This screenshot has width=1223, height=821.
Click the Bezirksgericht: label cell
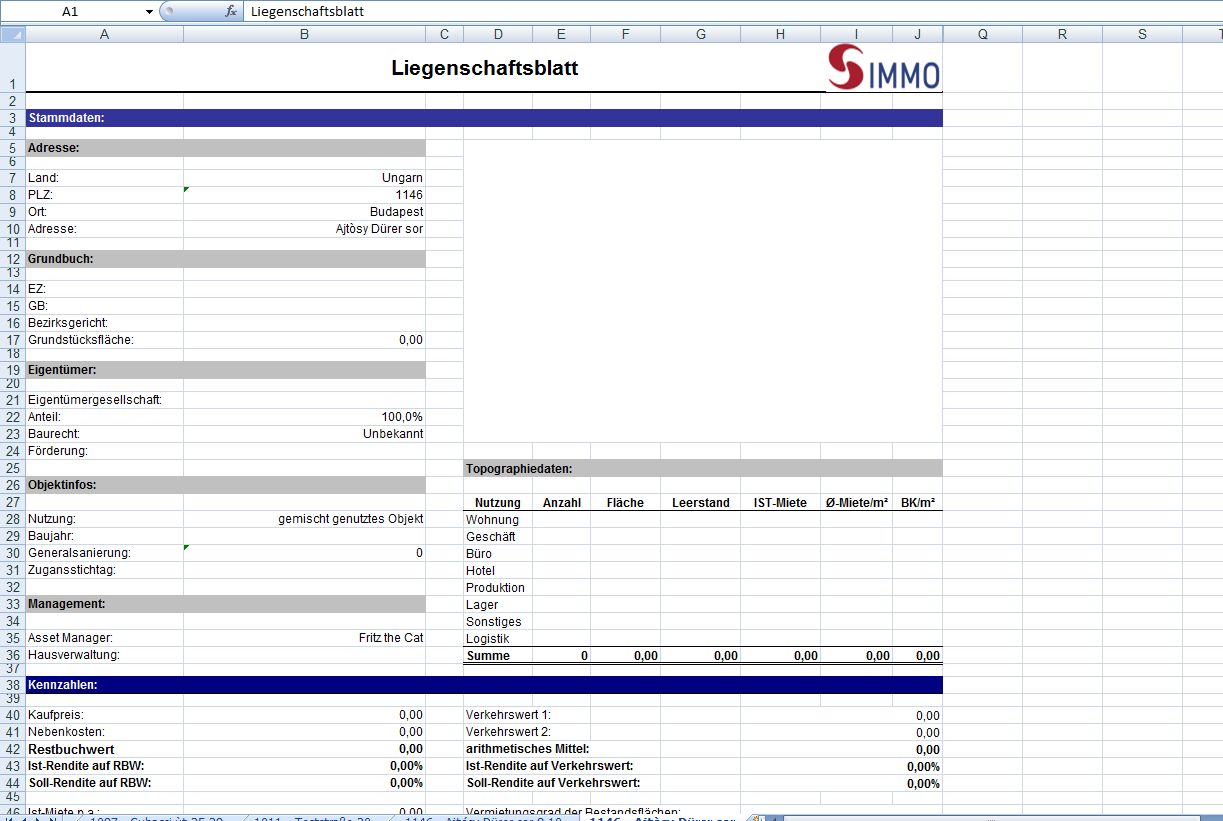click(105, 323)
